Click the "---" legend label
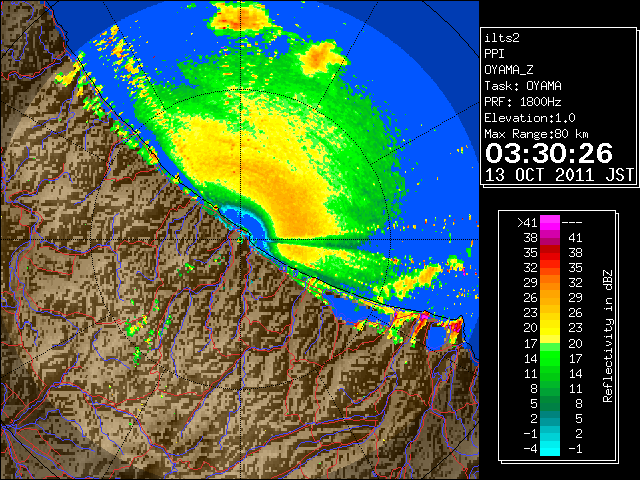The image size is (640, 480). (x=572, y=222)
